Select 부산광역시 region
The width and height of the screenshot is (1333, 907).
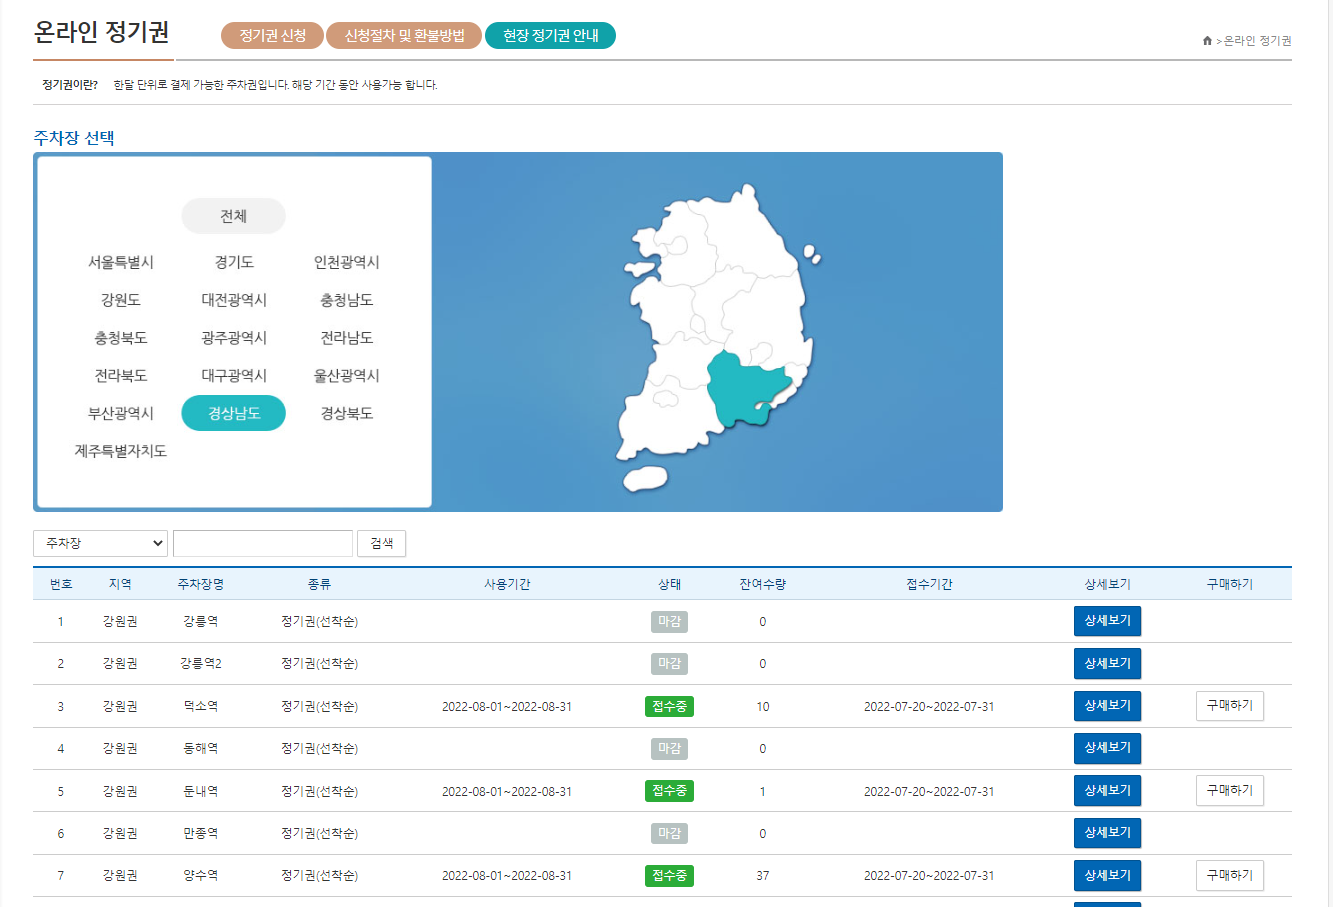[121, 413]
